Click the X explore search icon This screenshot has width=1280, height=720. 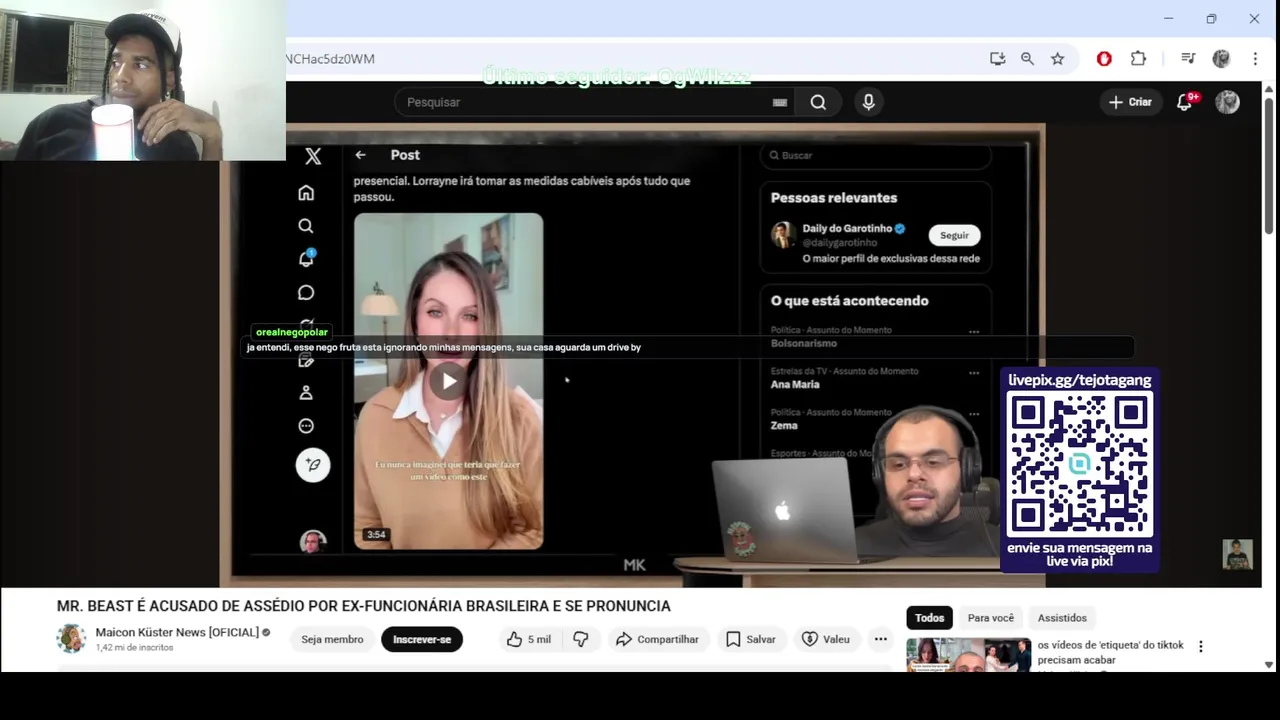click(306, 226)
